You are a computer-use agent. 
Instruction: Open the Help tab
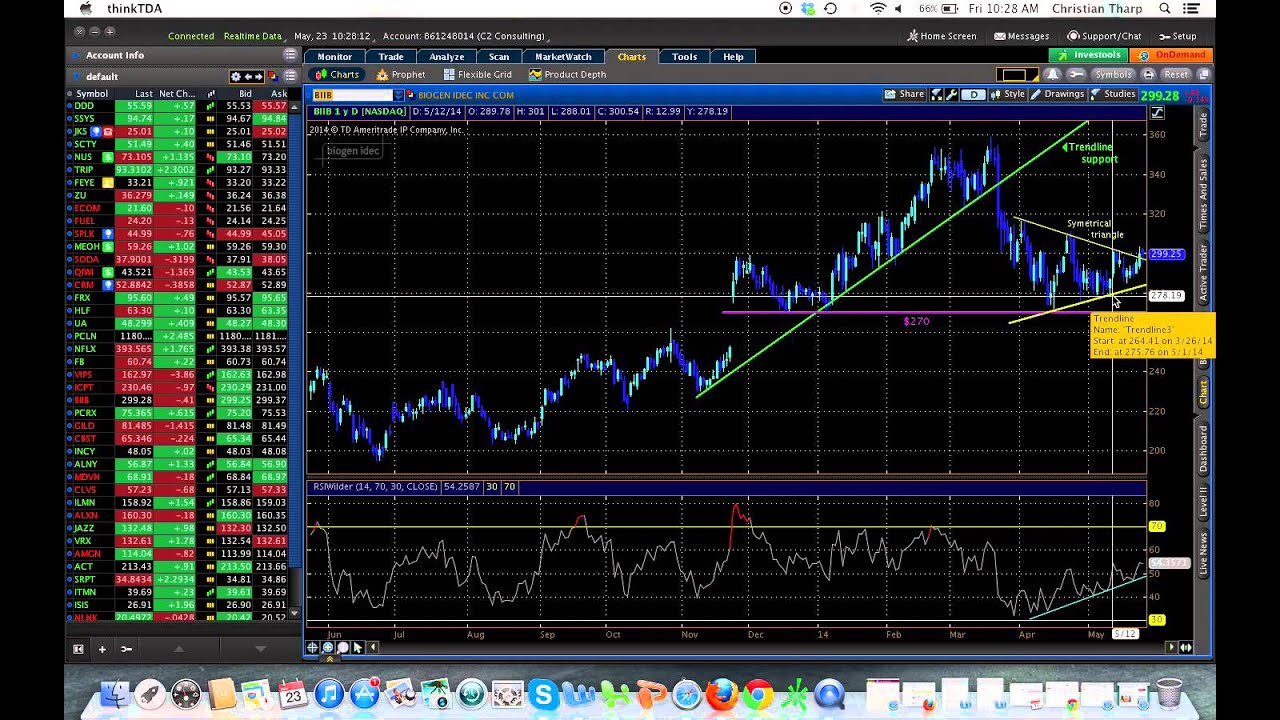click(x=733, y=56)
